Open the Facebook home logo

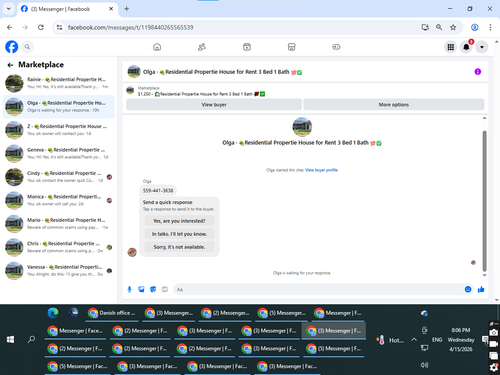[x=12, y=47]
